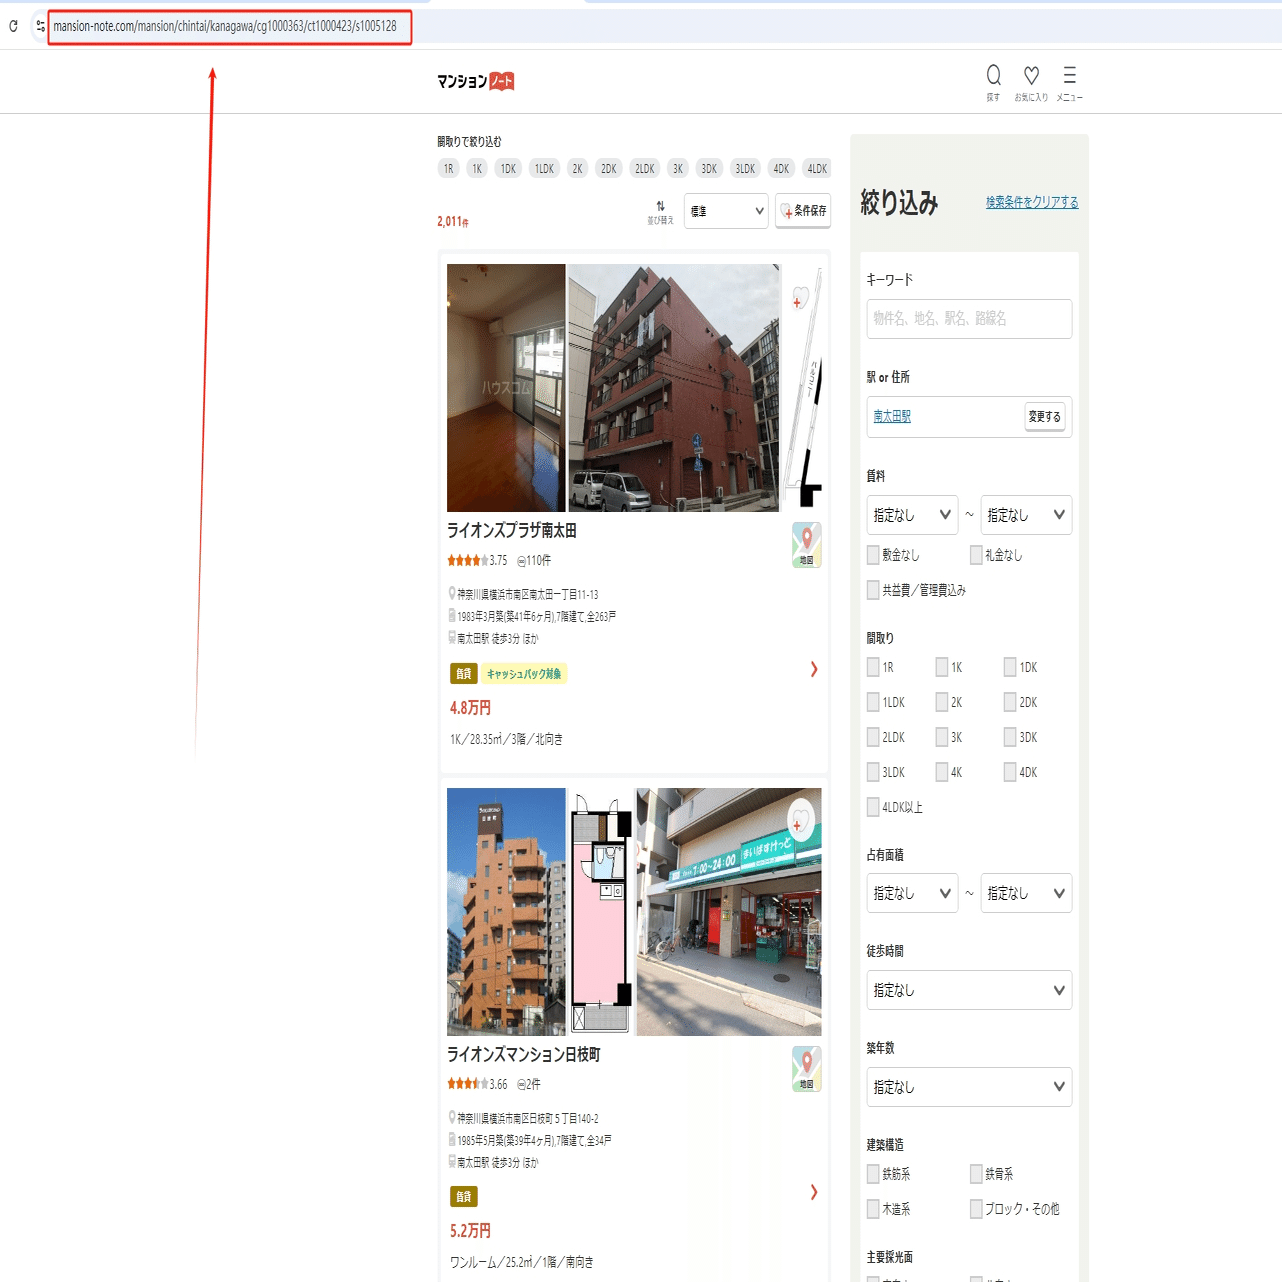Check the 4LDK以上 checkbox
The image size is (1282, 1282).
[873, 807]
